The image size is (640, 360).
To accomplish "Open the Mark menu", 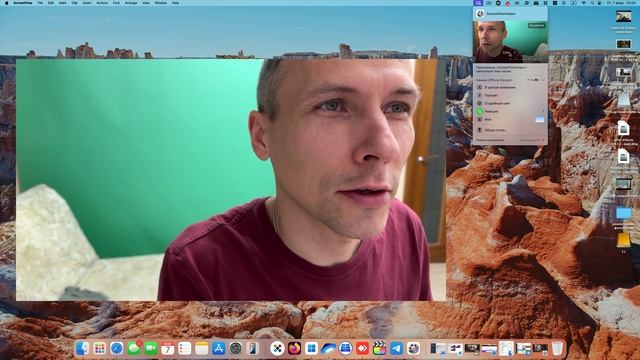I will (x=62, y=3).
